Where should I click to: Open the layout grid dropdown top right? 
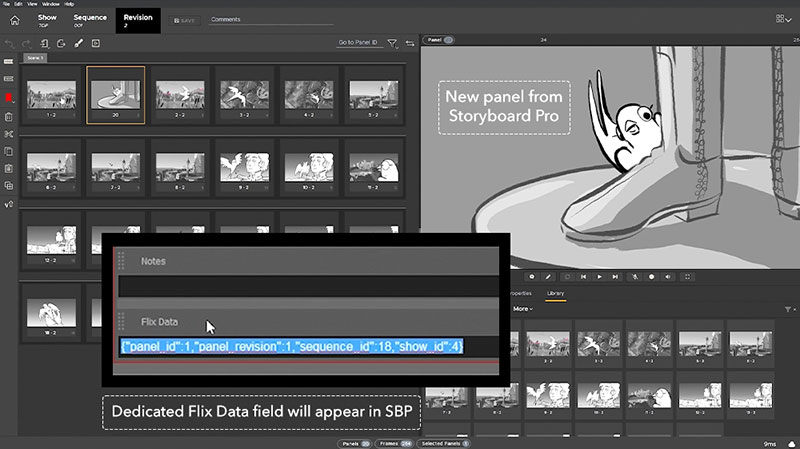coord(784,19)
